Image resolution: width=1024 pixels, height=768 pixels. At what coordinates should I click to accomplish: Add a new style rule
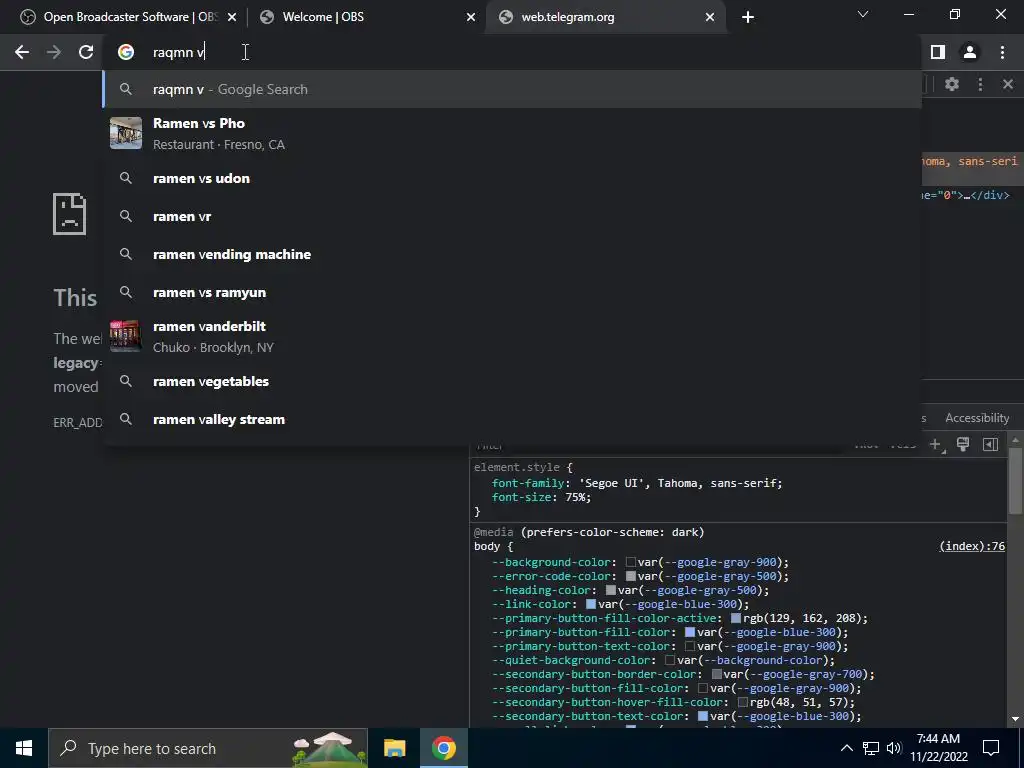tap(936, 445)
